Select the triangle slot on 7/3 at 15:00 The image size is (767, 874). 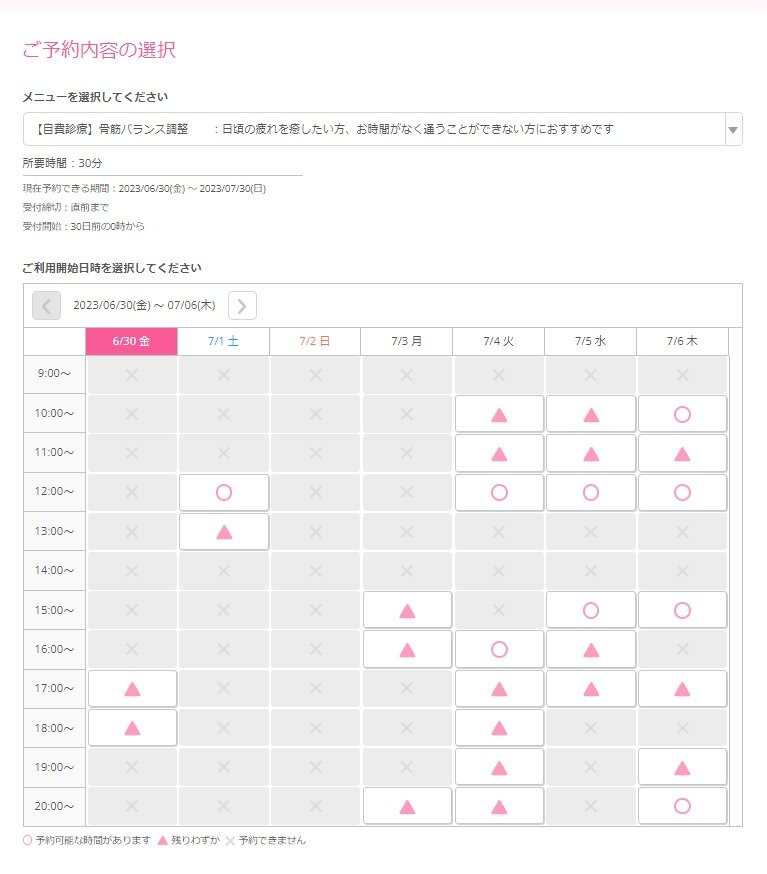pos(407,610)
